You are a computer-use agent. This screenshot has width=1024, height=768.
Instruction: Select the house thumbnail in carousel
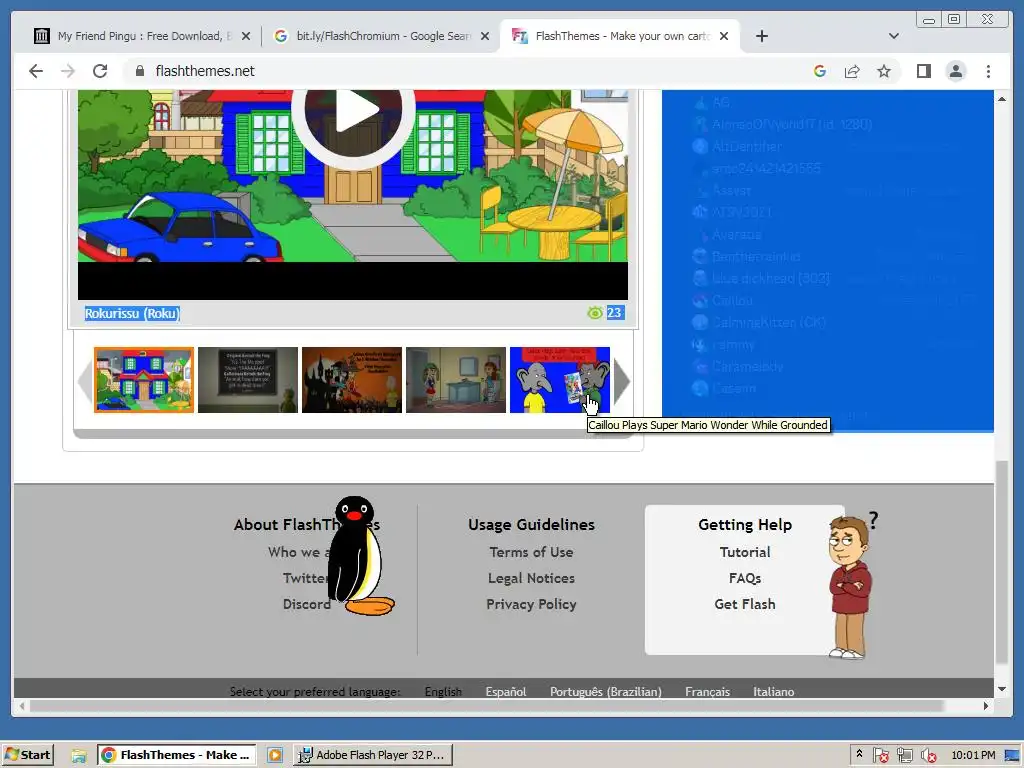tap(144, 379)
